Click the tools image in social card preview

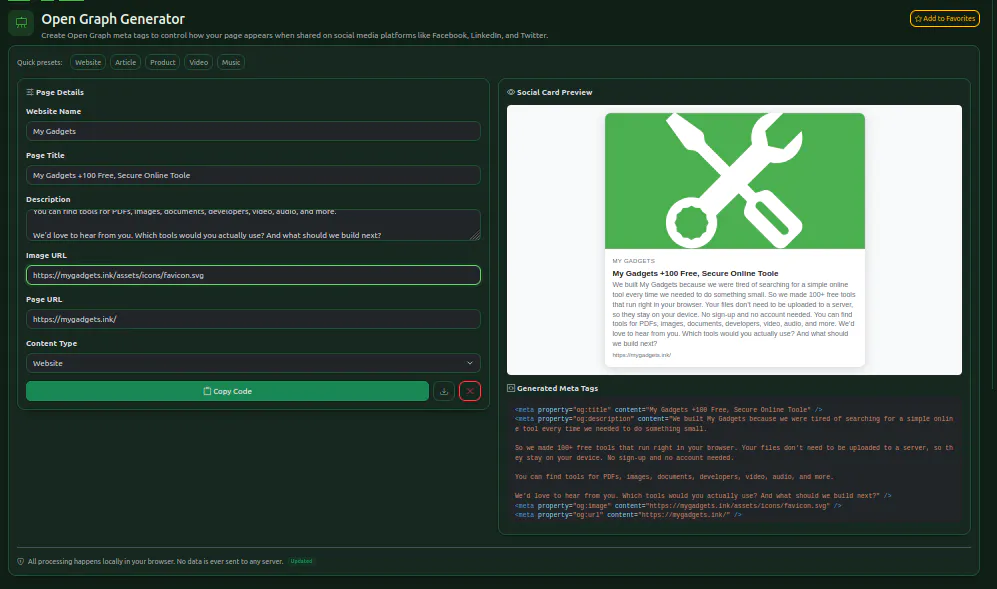click(x=734, y=181)
